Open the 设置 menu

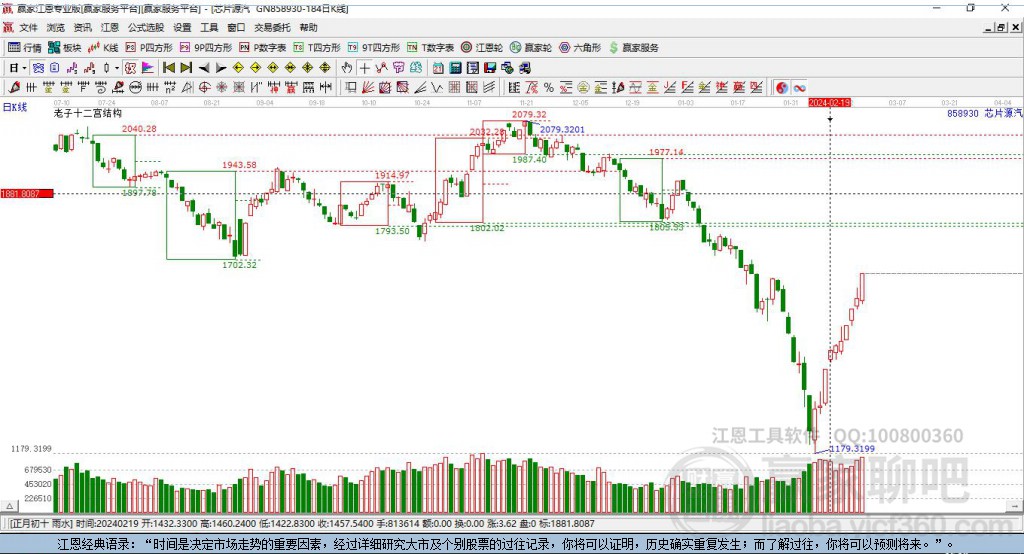[182, 27]
